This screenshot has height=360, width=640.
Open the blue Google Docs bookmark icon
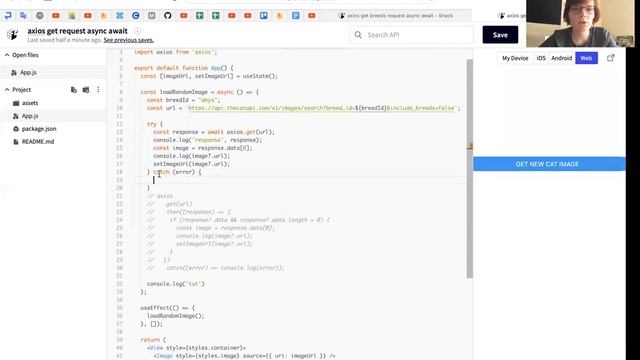tap(296, 16)
